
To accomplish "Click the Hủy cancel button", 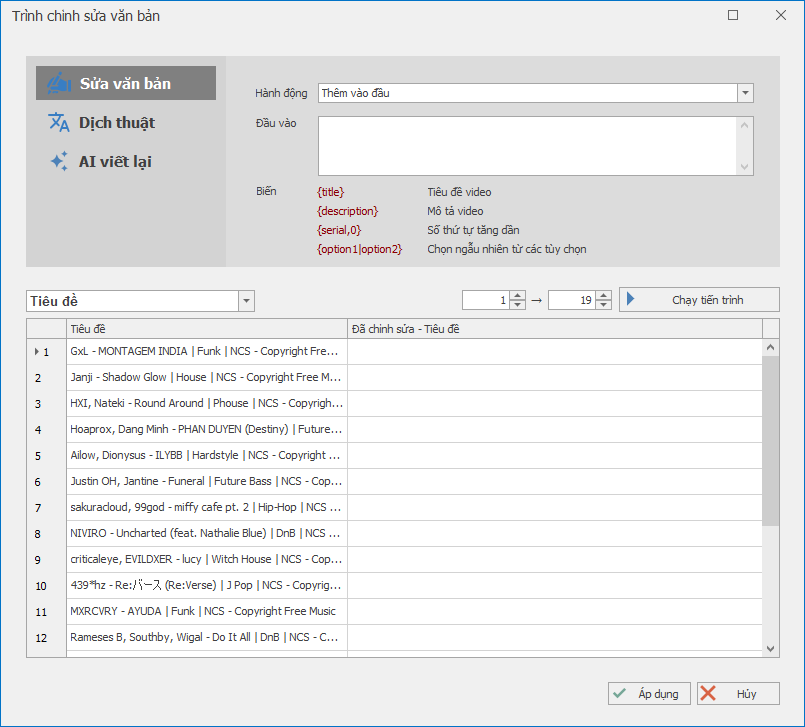I will 737,694.
